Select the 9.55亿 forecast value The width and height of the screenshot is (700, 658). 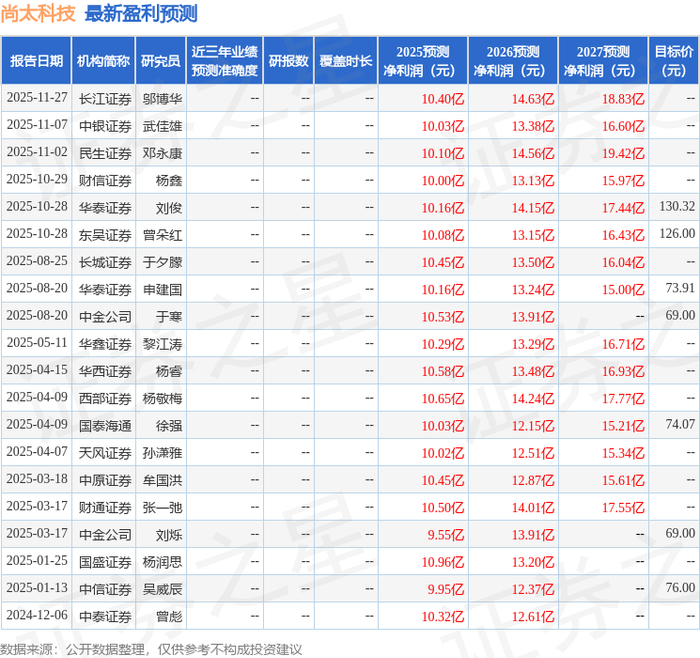[x=446, y=535]
